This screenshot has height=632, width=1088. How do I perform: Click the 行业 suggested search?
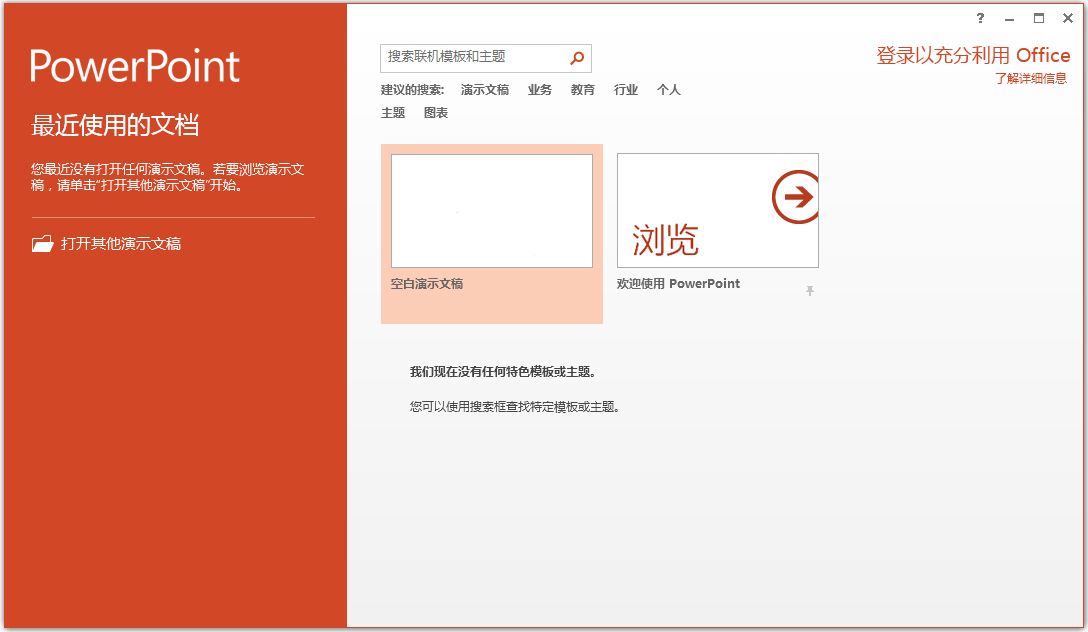tap(625, 89)
